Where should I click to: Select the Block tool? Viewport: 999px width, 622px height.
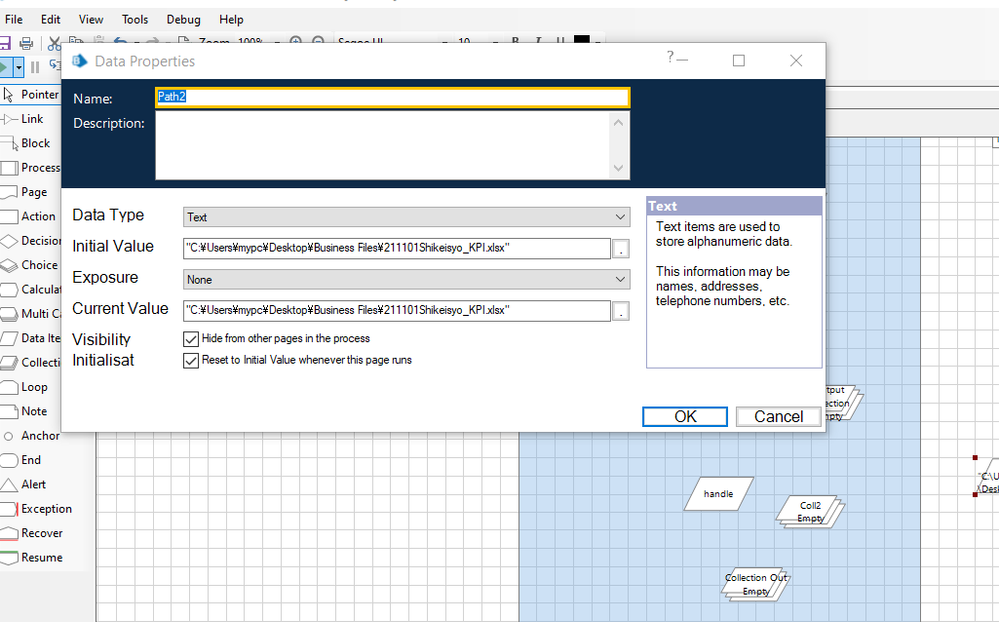pos(35,143)
